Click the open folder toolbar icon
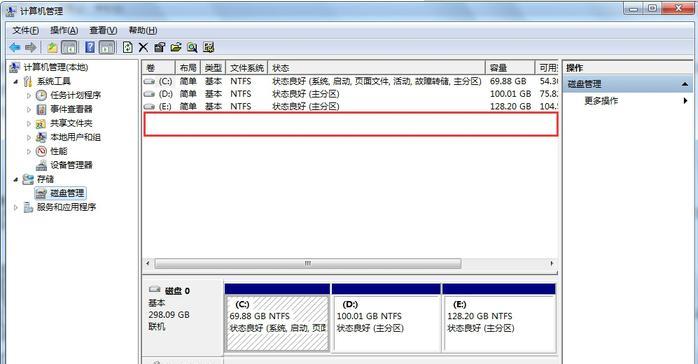 [x=176, y=47]
